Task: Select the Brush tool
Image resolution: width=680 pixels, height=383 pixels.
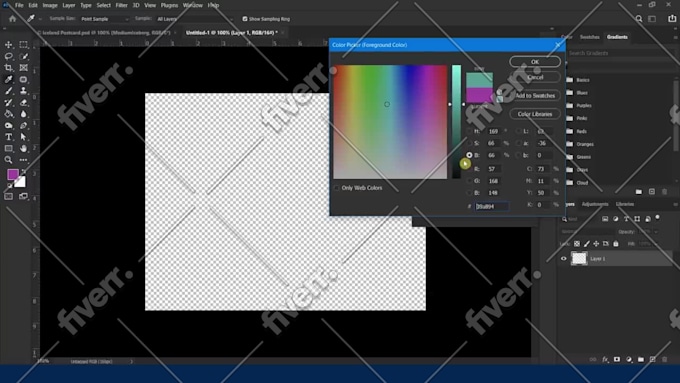Action: point(8,91)
